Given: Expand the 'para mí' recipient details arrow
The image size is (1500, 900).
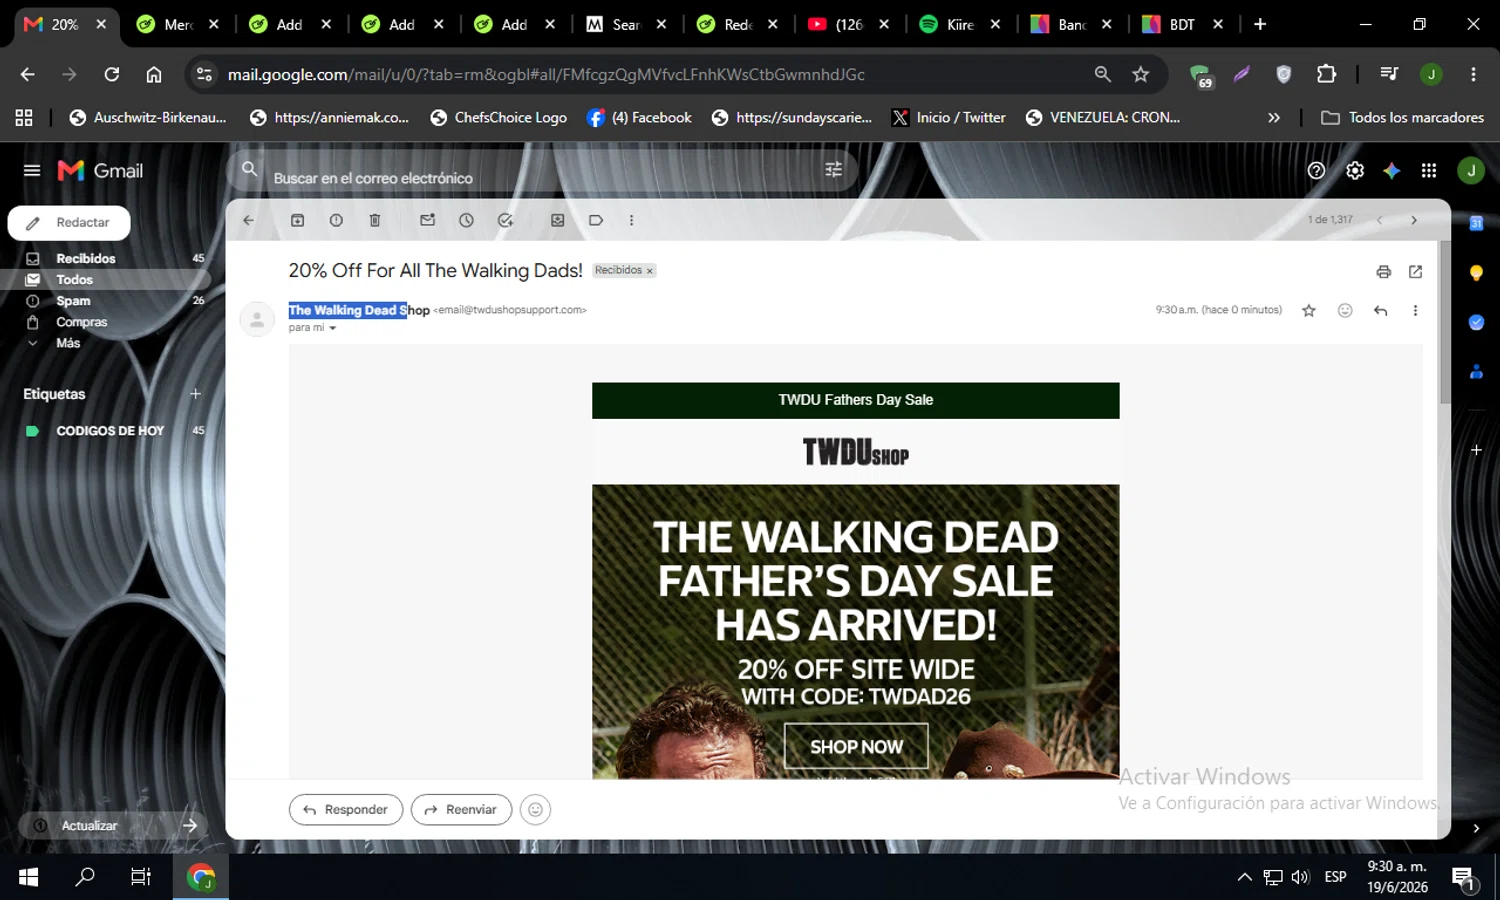Looking at the screenshot, I should click(333, 328).
